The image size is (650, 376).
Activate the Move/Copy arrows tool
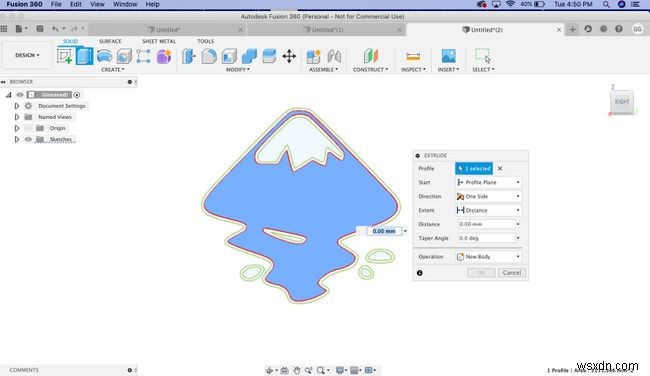(289, 56)
